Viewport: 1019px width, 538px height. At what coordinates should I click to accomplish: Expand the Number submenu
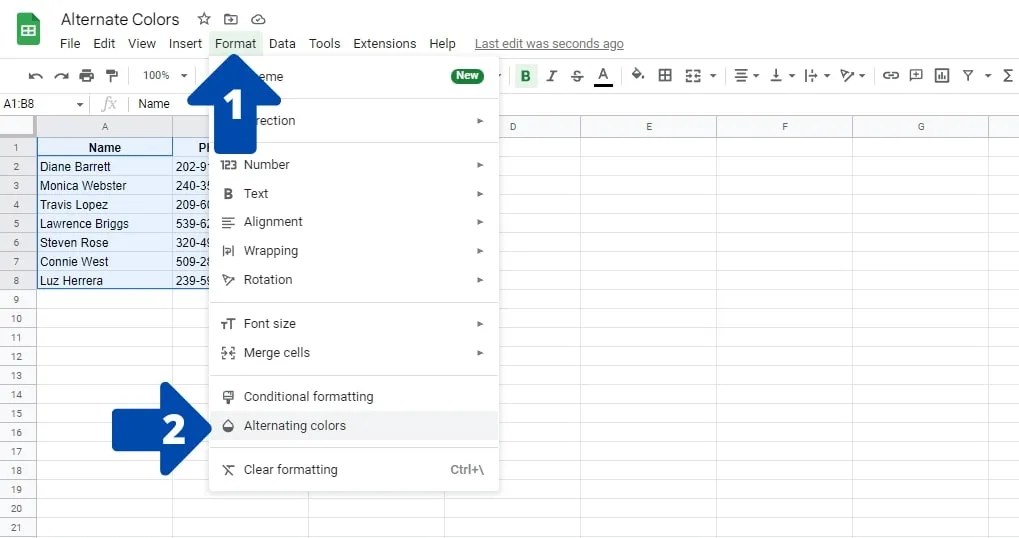coord(354,165)
